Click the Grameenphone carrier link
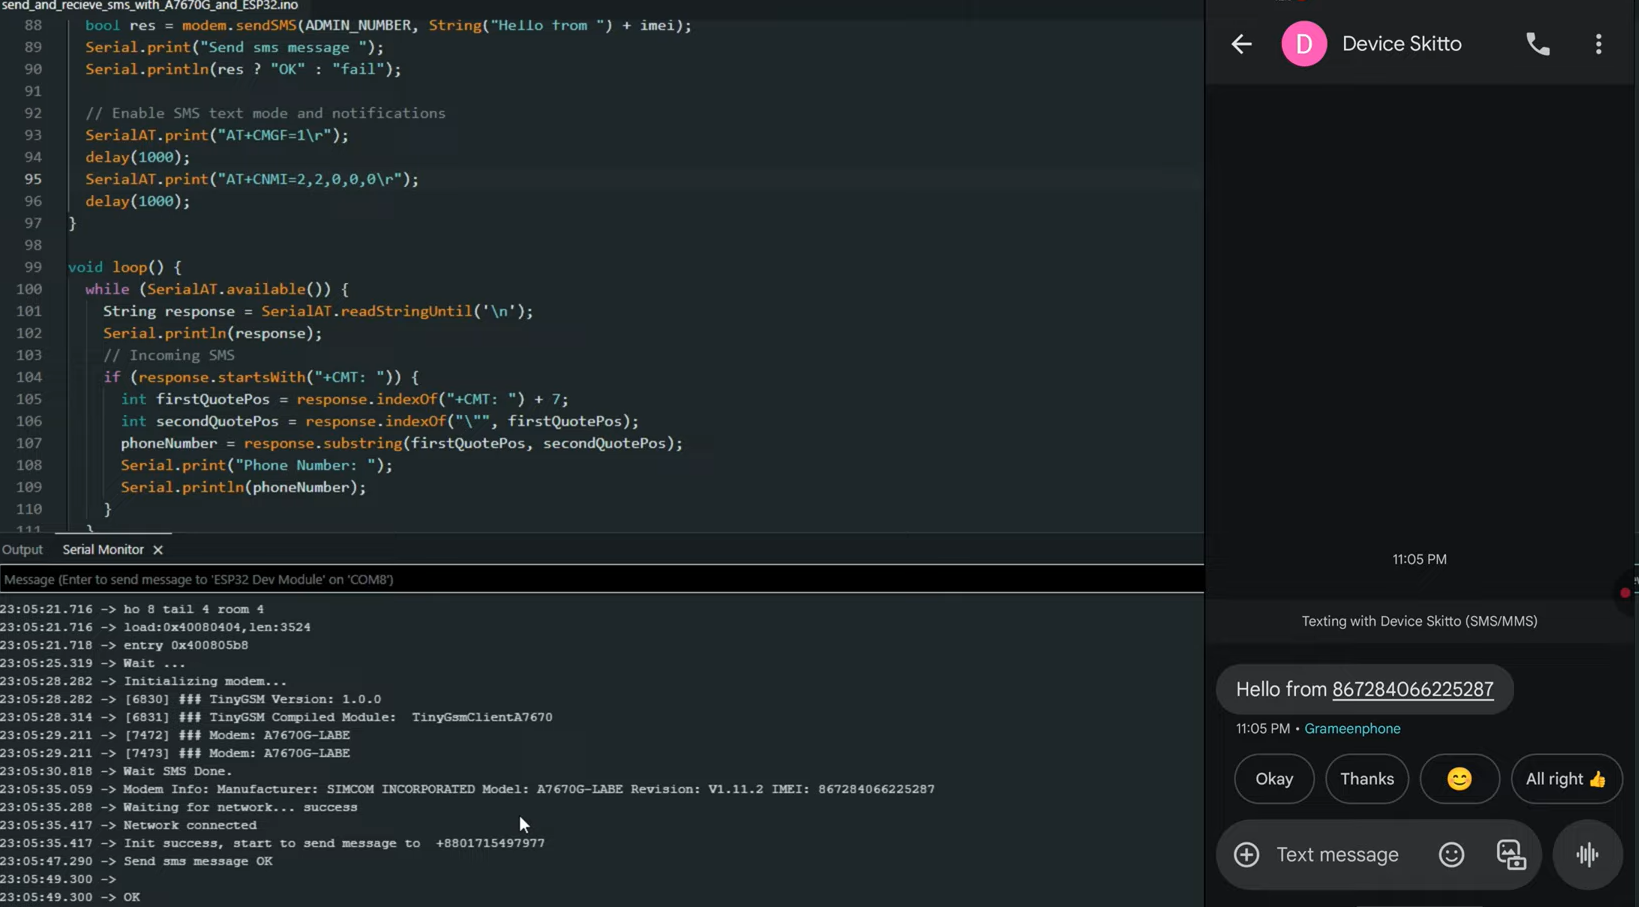This screenshot has width=1639, height=907. (1352, 729)
